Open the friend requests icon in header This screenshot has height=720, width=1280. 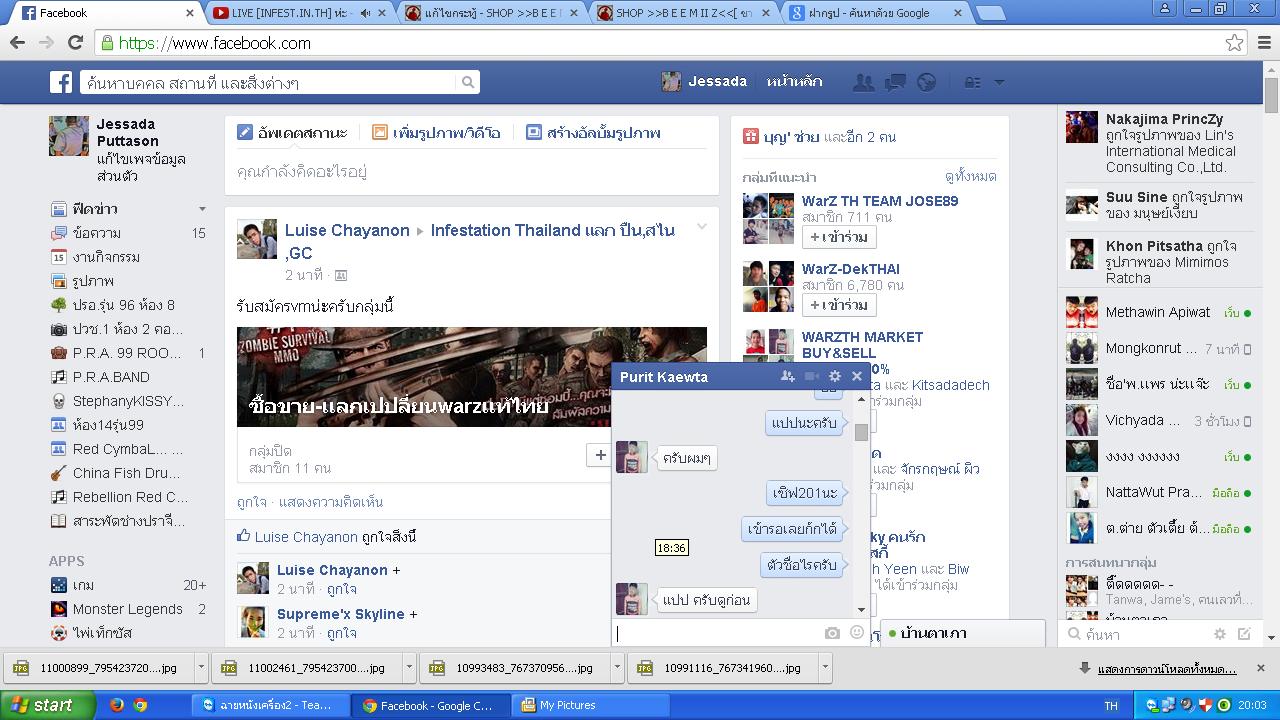pos(863,82)
